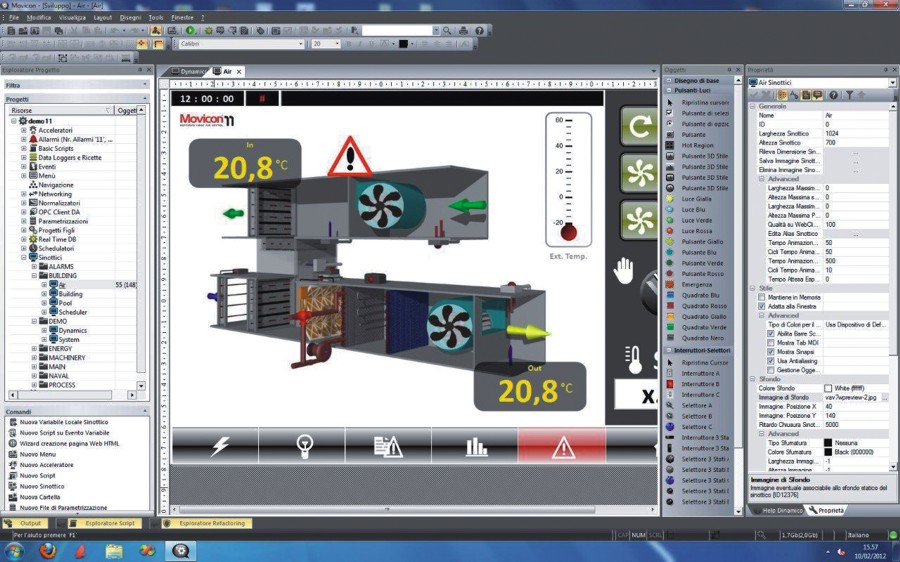Image resolution: width=900 pixels, height=562 pixels.
Task: Expand the Allarmi node in project tree
Action: (24, 139)
